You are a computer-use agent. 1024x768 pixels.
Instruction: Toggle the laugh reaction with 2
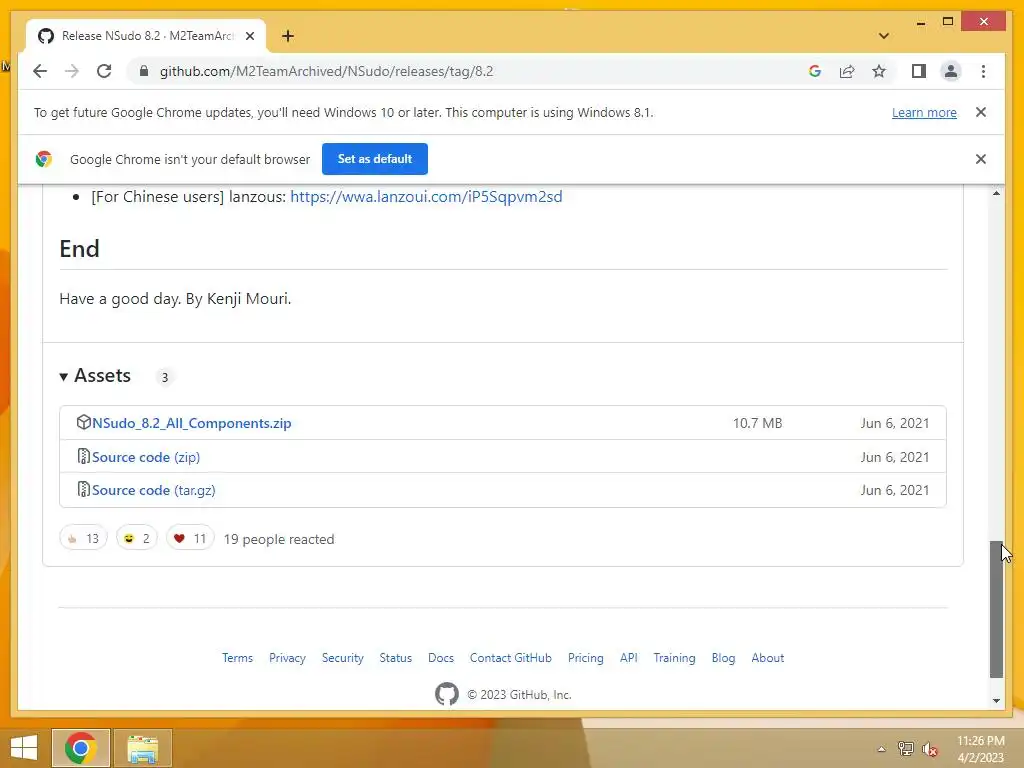click(x=136, y=538)
